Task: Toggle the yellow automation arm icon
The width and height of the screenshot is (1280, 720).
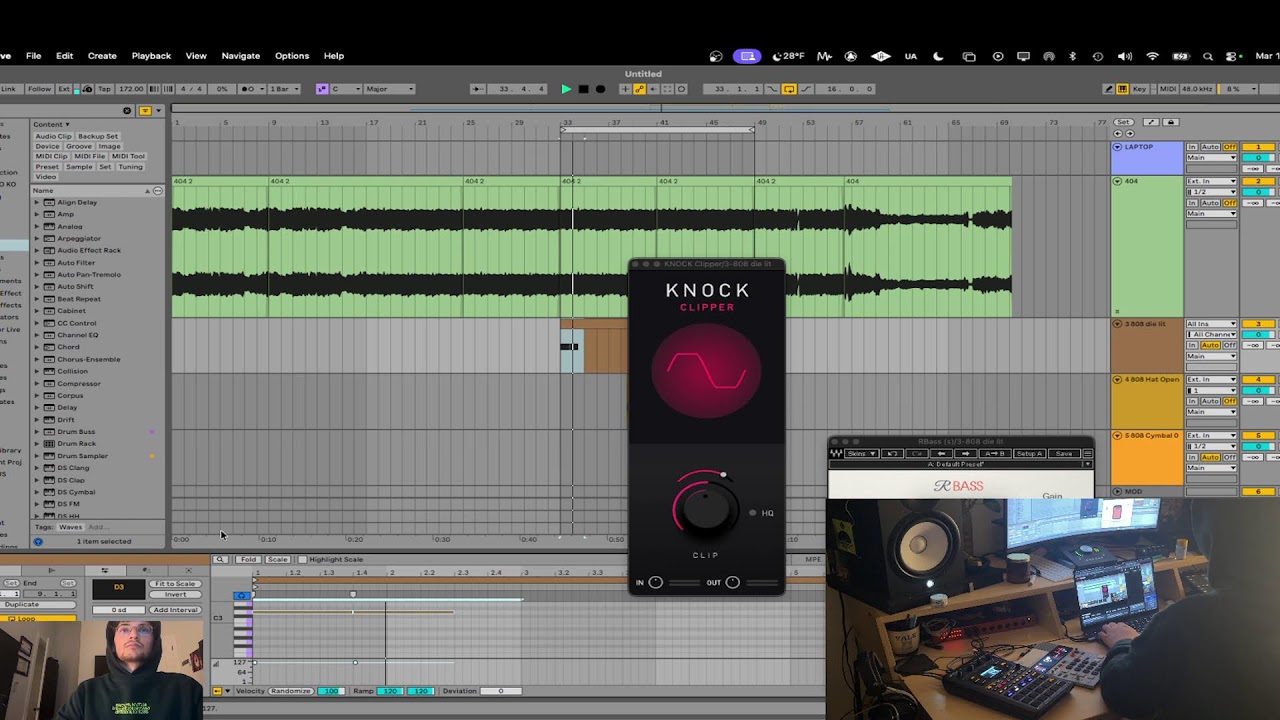Action: [639, 89]
